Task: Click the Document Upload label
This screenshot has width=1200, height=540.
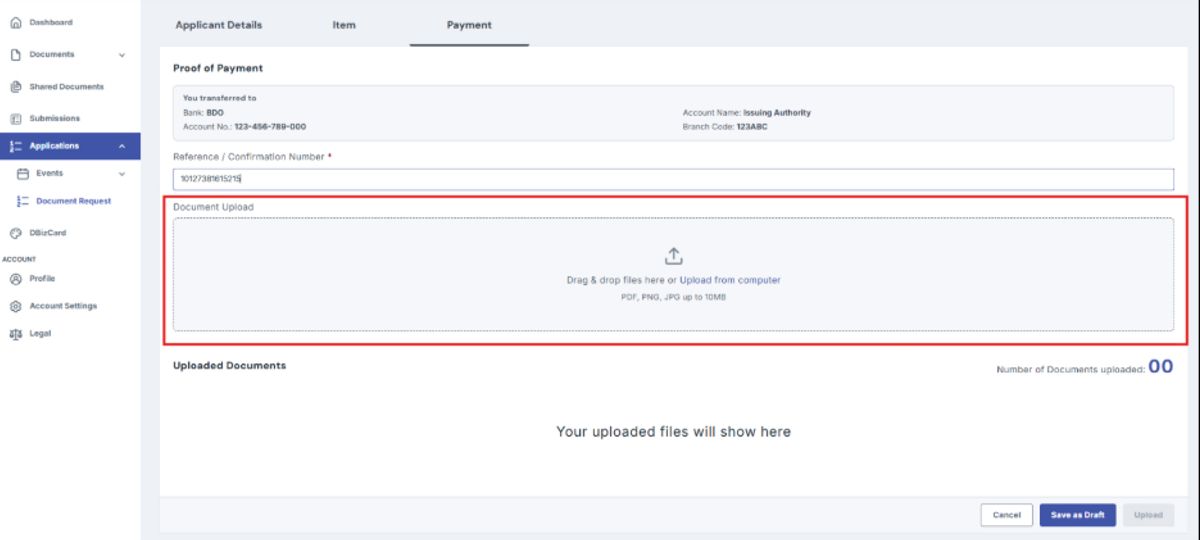Action: pos(213,207)
